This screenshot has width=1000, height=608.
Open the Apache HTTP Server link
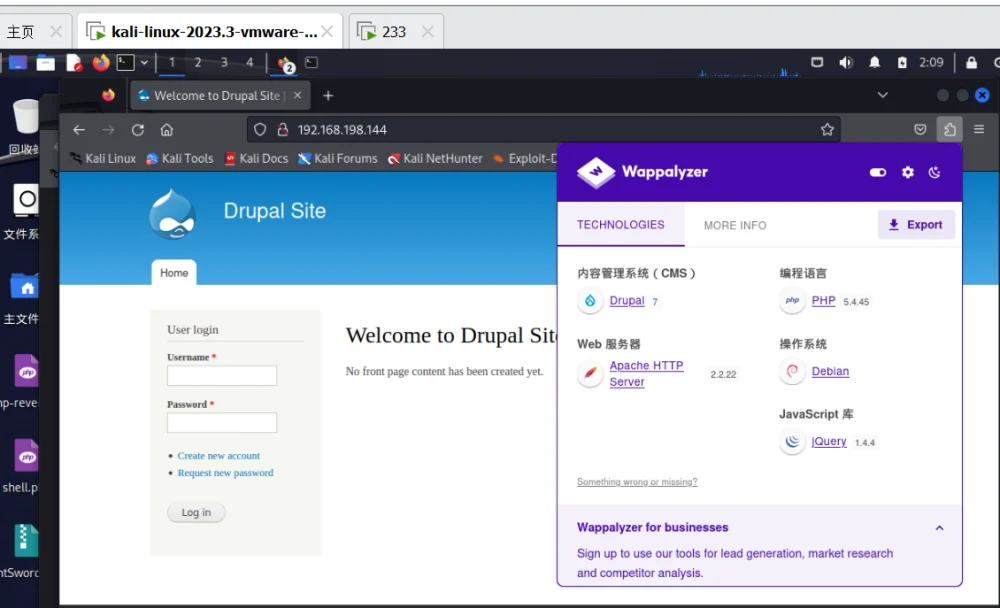(646, 373)
